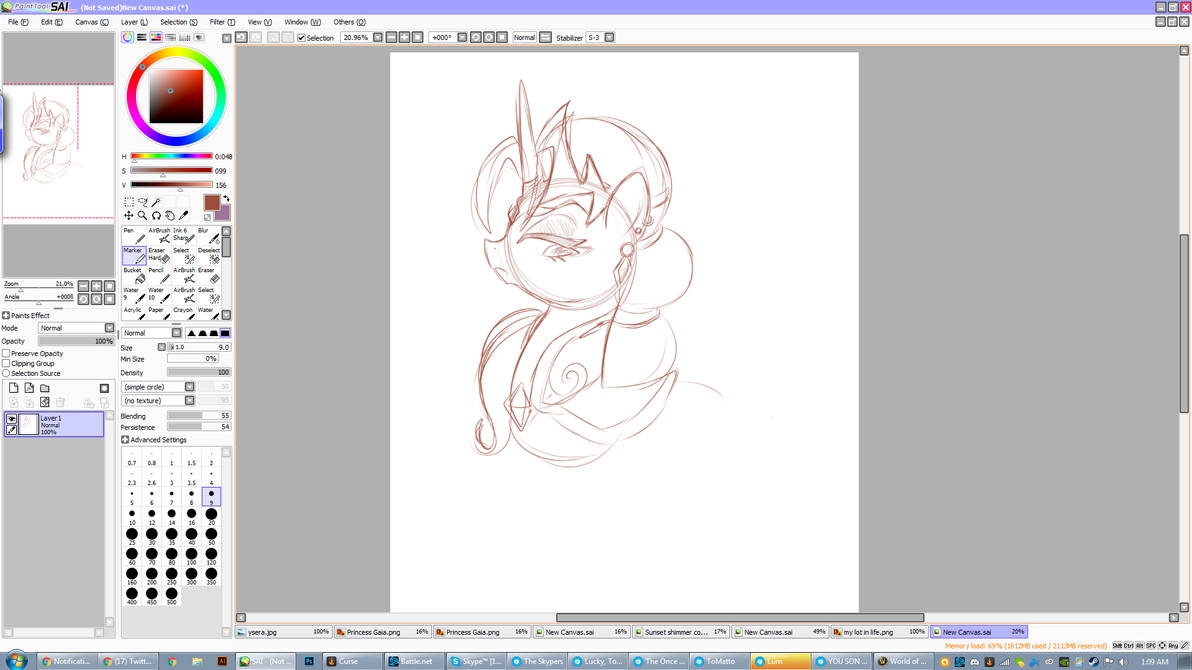Enable Selection Source
Screen dimensions: 1192x670
[x=6, y=373]
